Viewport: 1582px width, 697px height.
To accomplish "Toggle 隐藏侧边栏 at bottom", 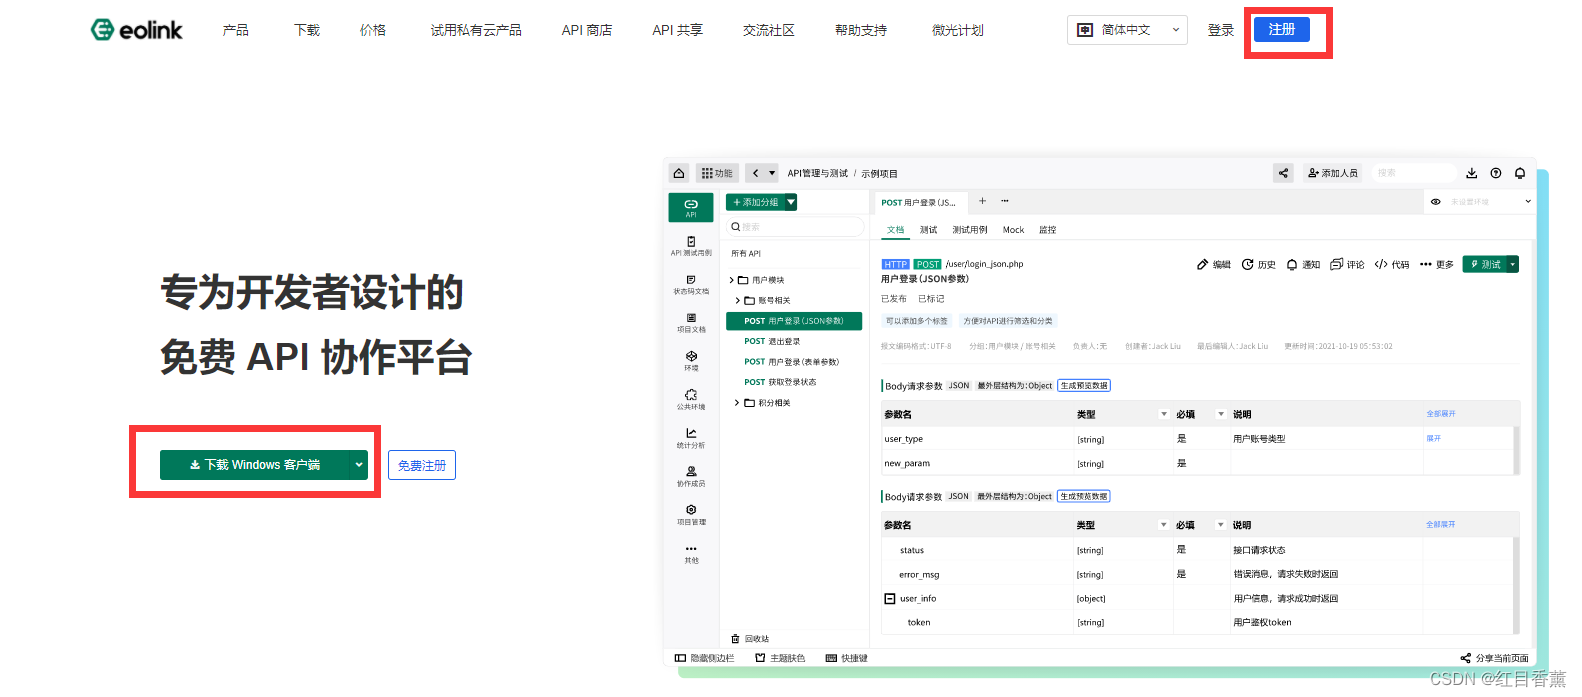I will [x=704, y=658].
